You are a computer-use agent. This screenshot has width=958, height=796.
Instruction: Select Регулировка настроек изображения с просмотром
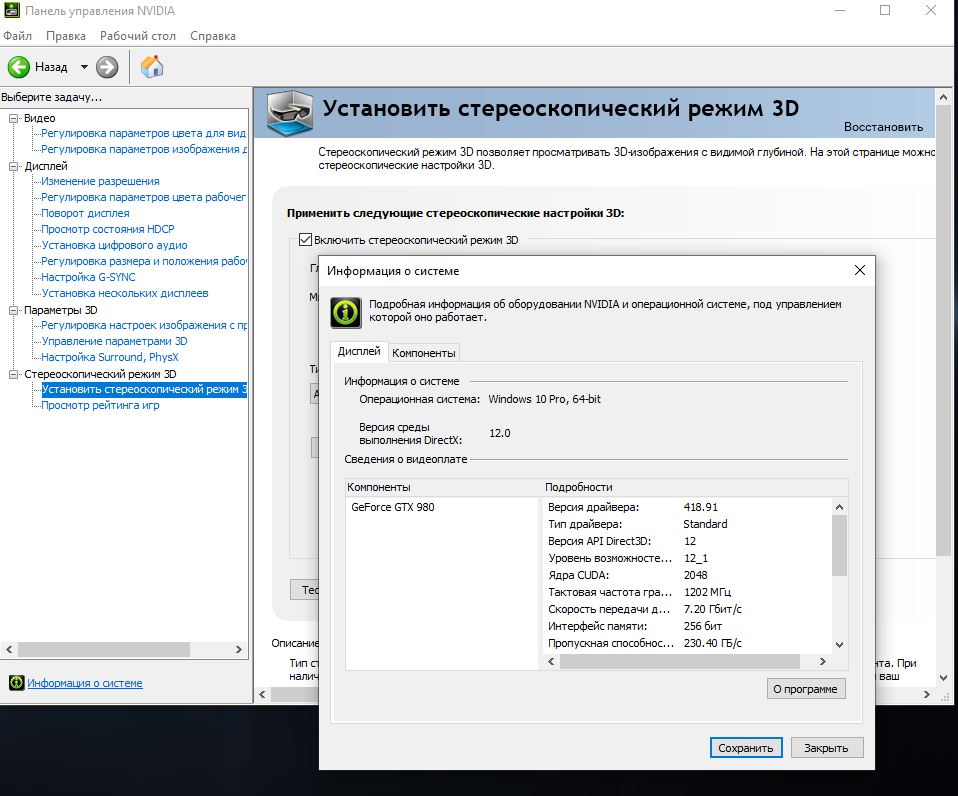click(144, 325)
